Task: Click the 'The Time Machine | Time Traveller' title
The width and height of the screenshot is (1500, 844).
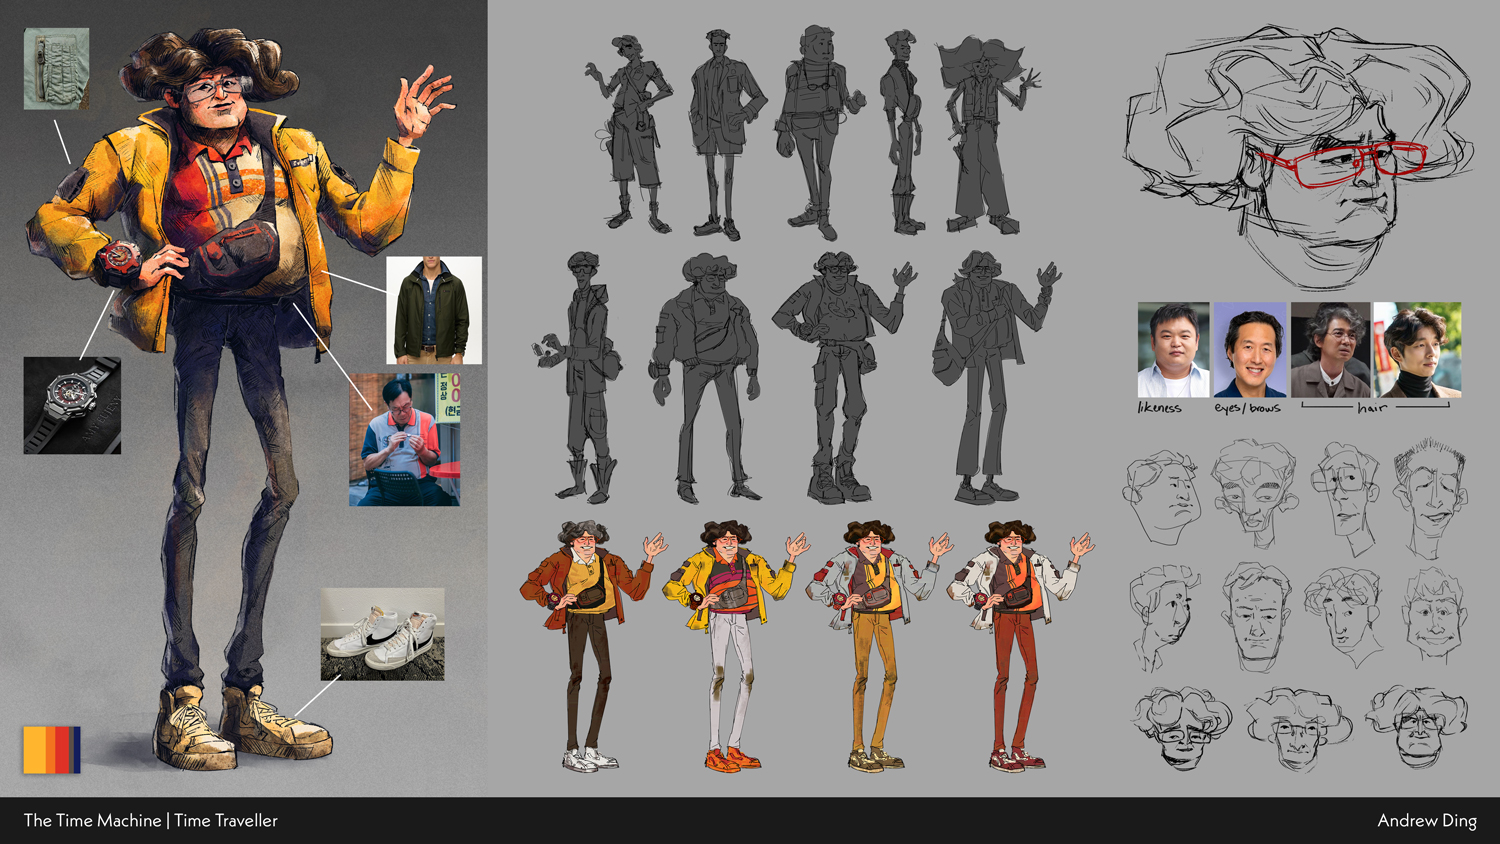Action: (x=151, y=820)
